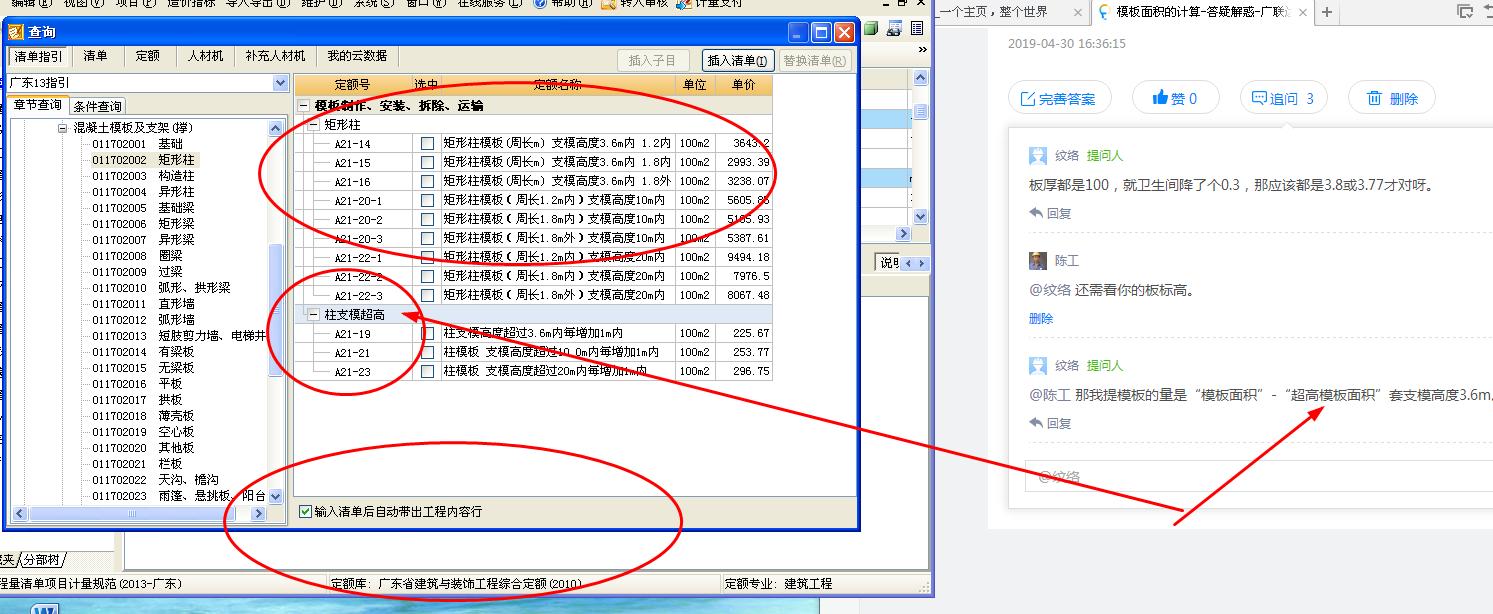Image resolution: width=1493 pixels, height=614 pixels.
Task: Click the green cube icon behind the dialog
Action: point(871,28)
